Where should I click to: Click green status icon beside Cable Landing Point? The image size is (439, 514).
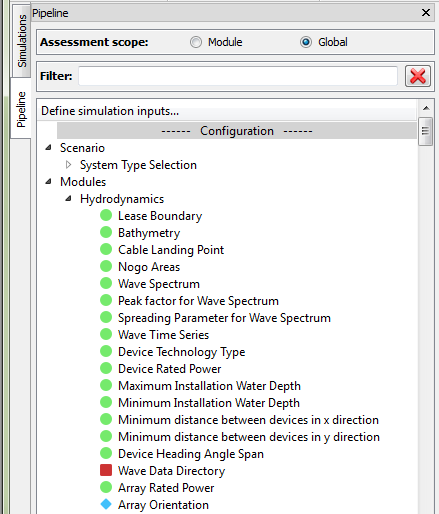click(106, 249)
